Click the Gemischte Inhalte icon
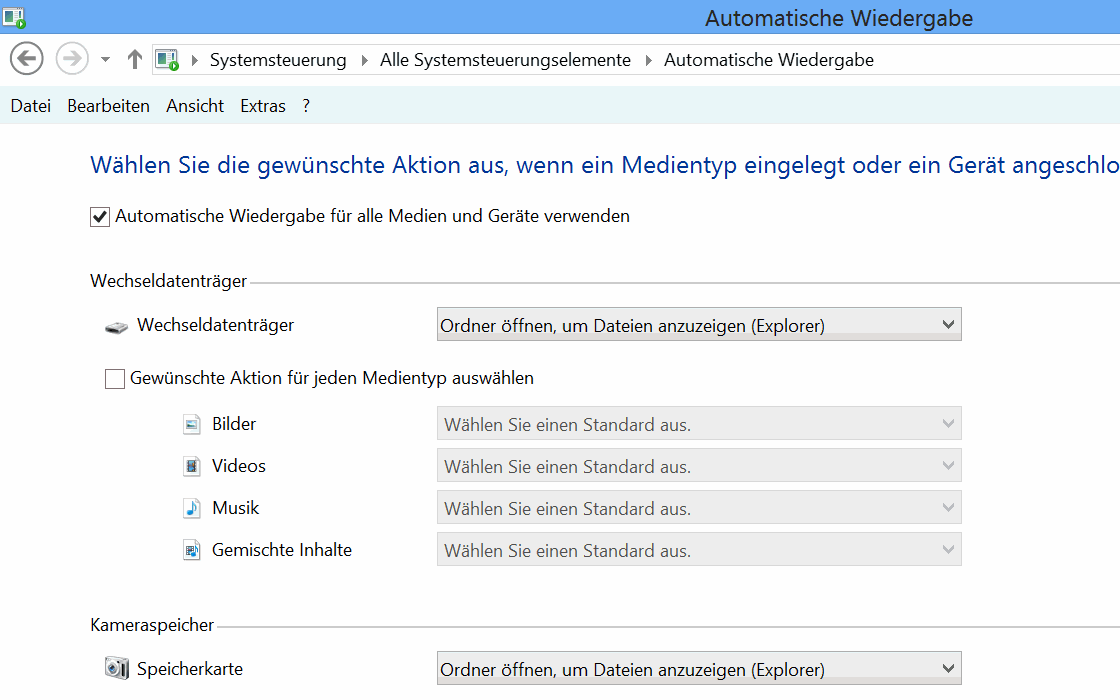The image size is (1120, 700). [x=192, y=551]
